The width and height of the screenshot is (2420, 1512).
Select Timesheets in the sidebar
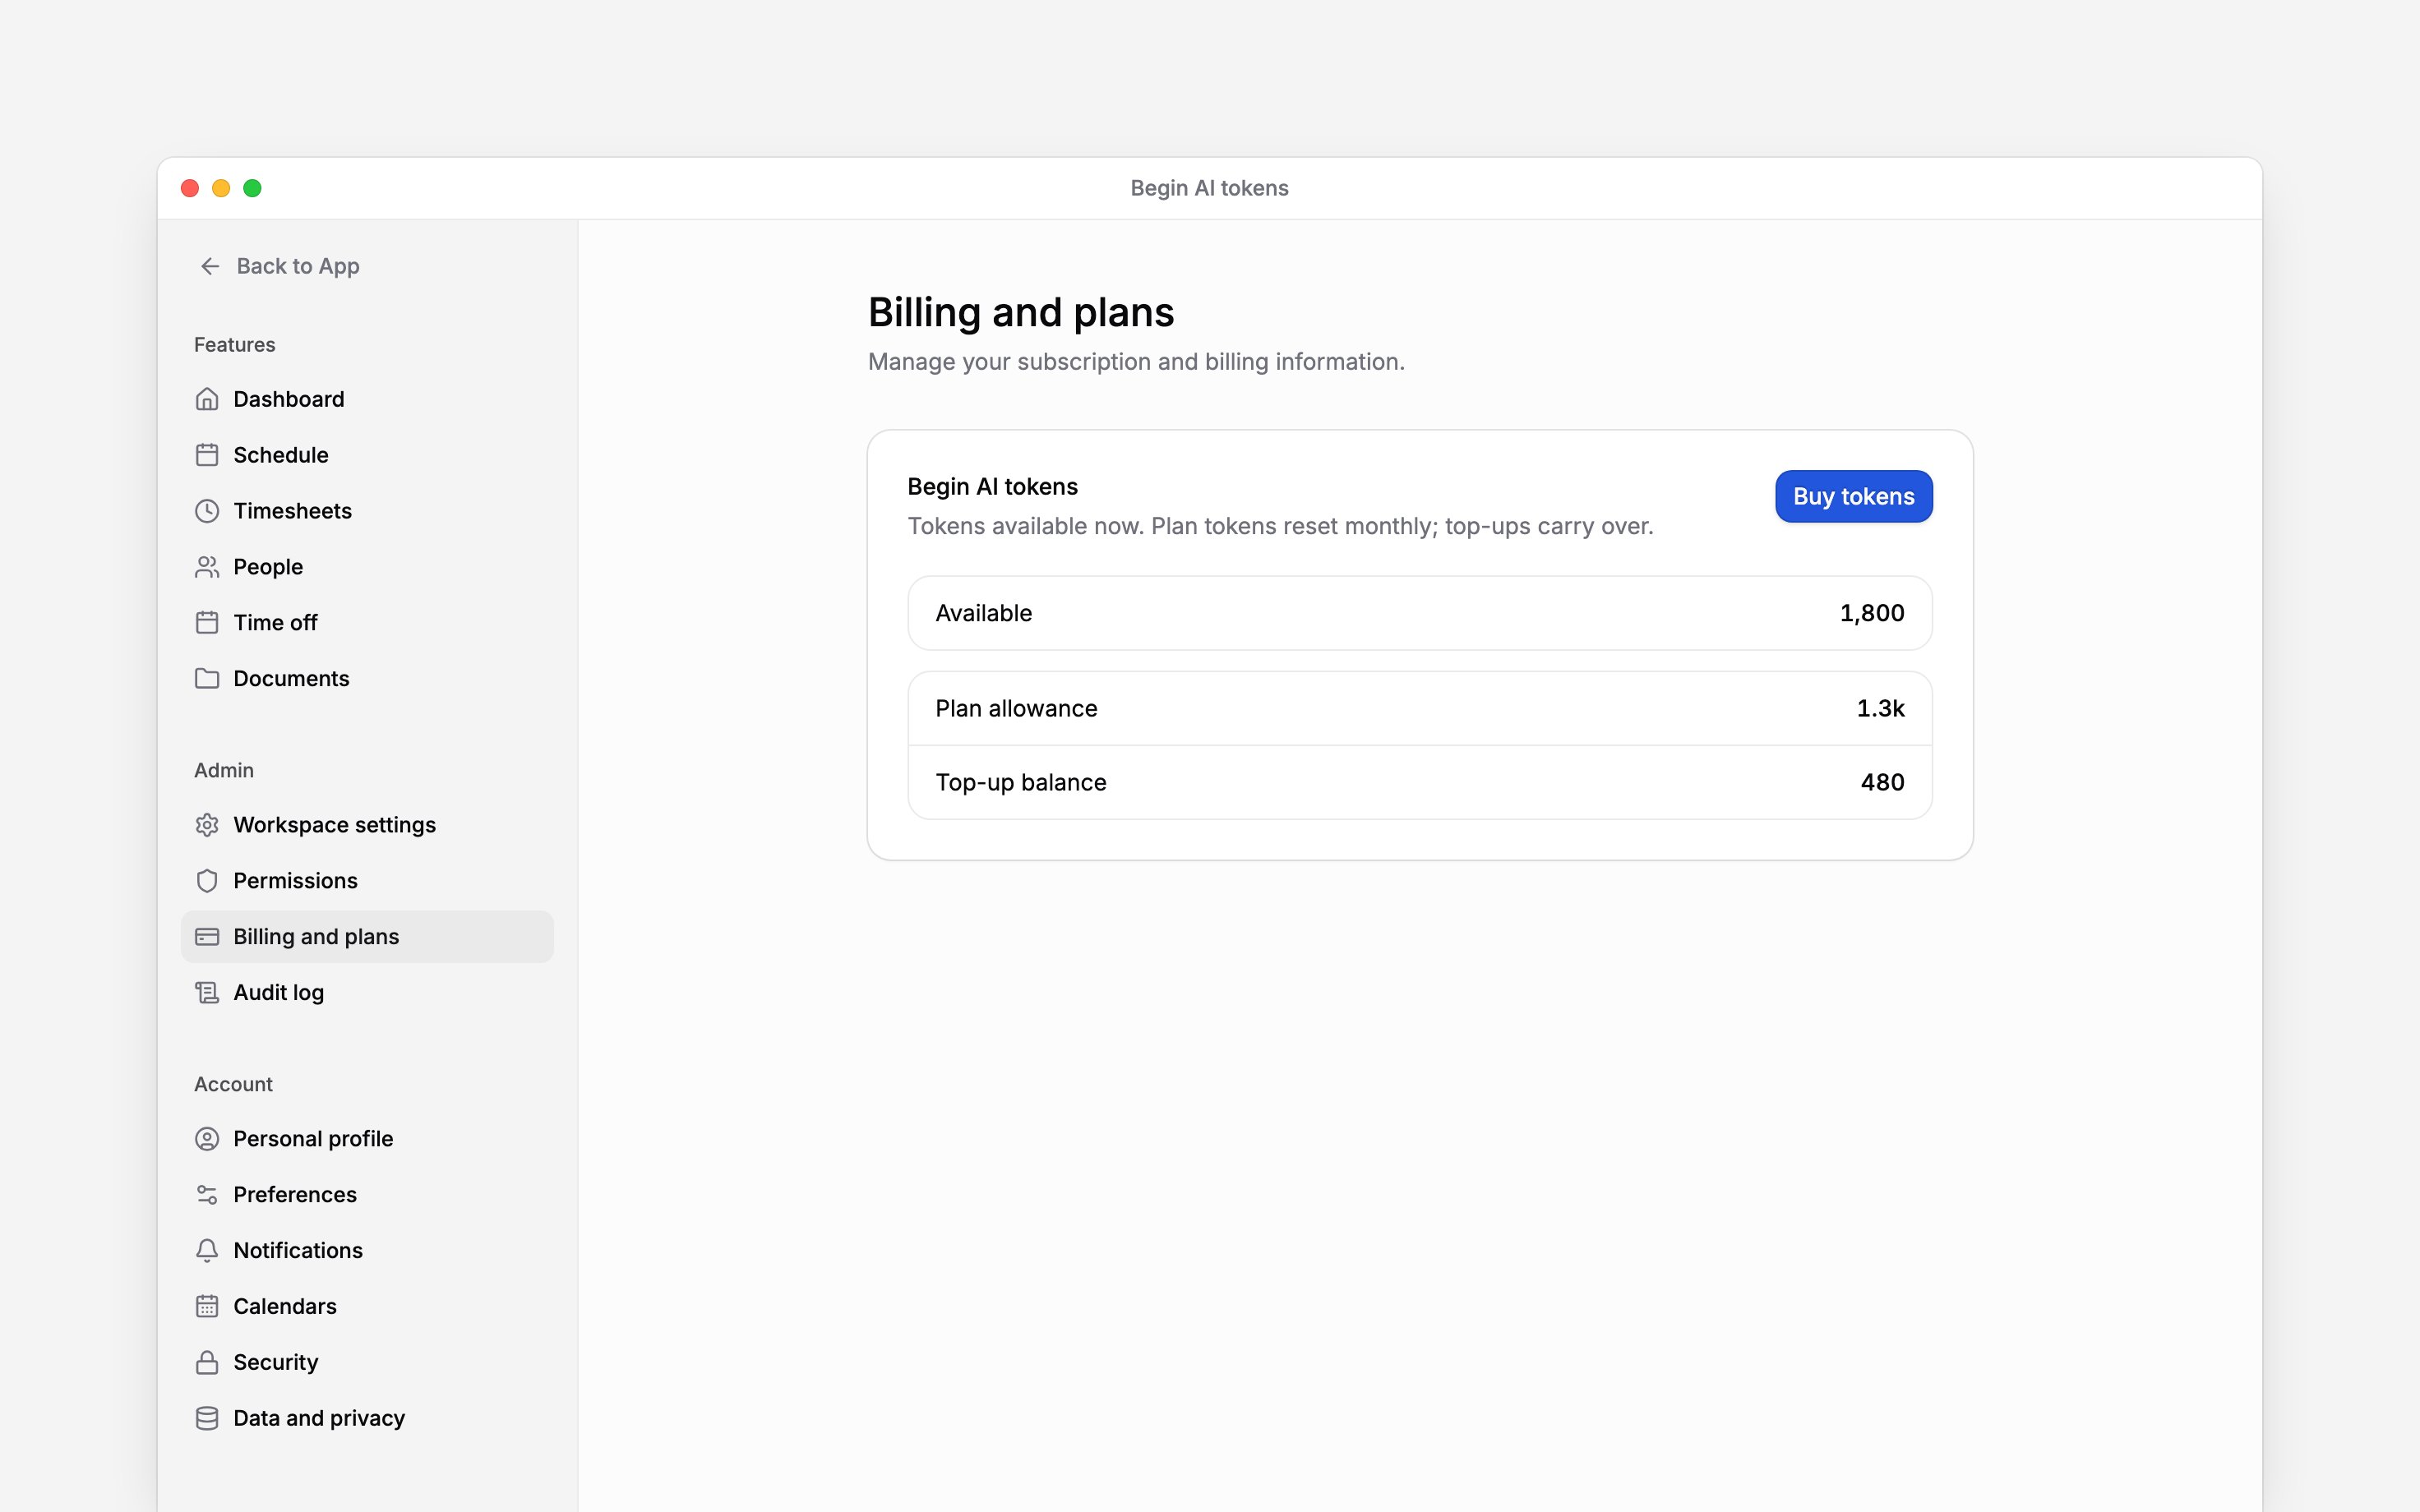click(293, 511)
